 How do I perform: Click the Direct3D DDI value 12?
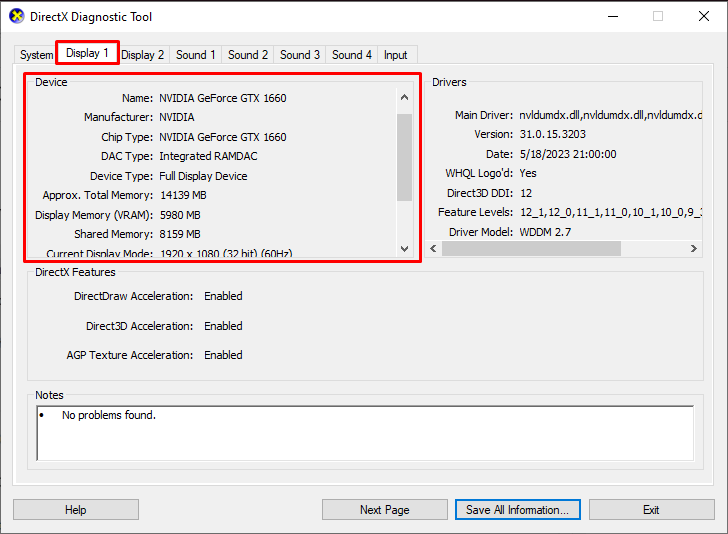tap(526, 193)
